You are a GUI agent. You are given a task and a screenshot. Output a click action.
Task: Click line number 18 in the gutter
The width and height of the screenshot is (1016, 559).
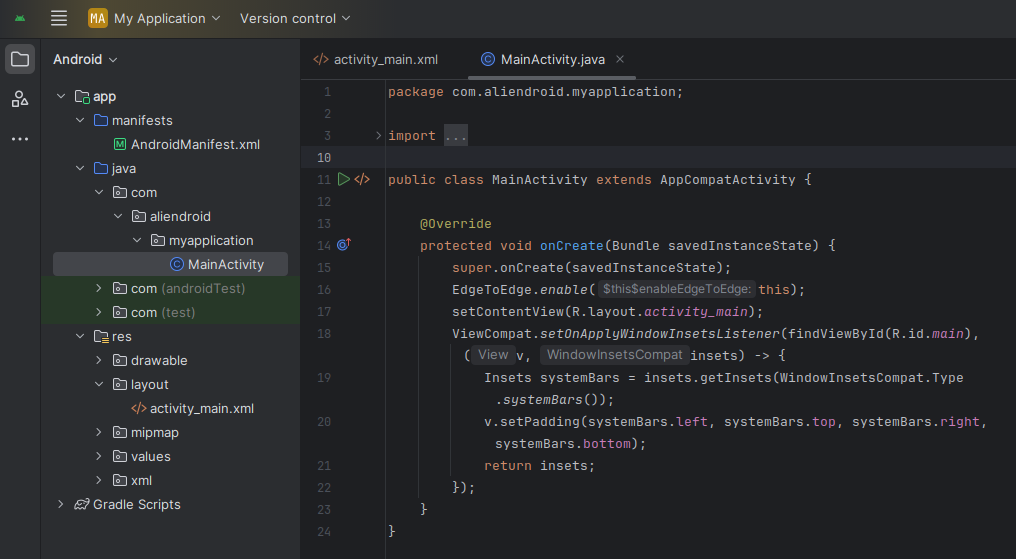coord(324,334)
